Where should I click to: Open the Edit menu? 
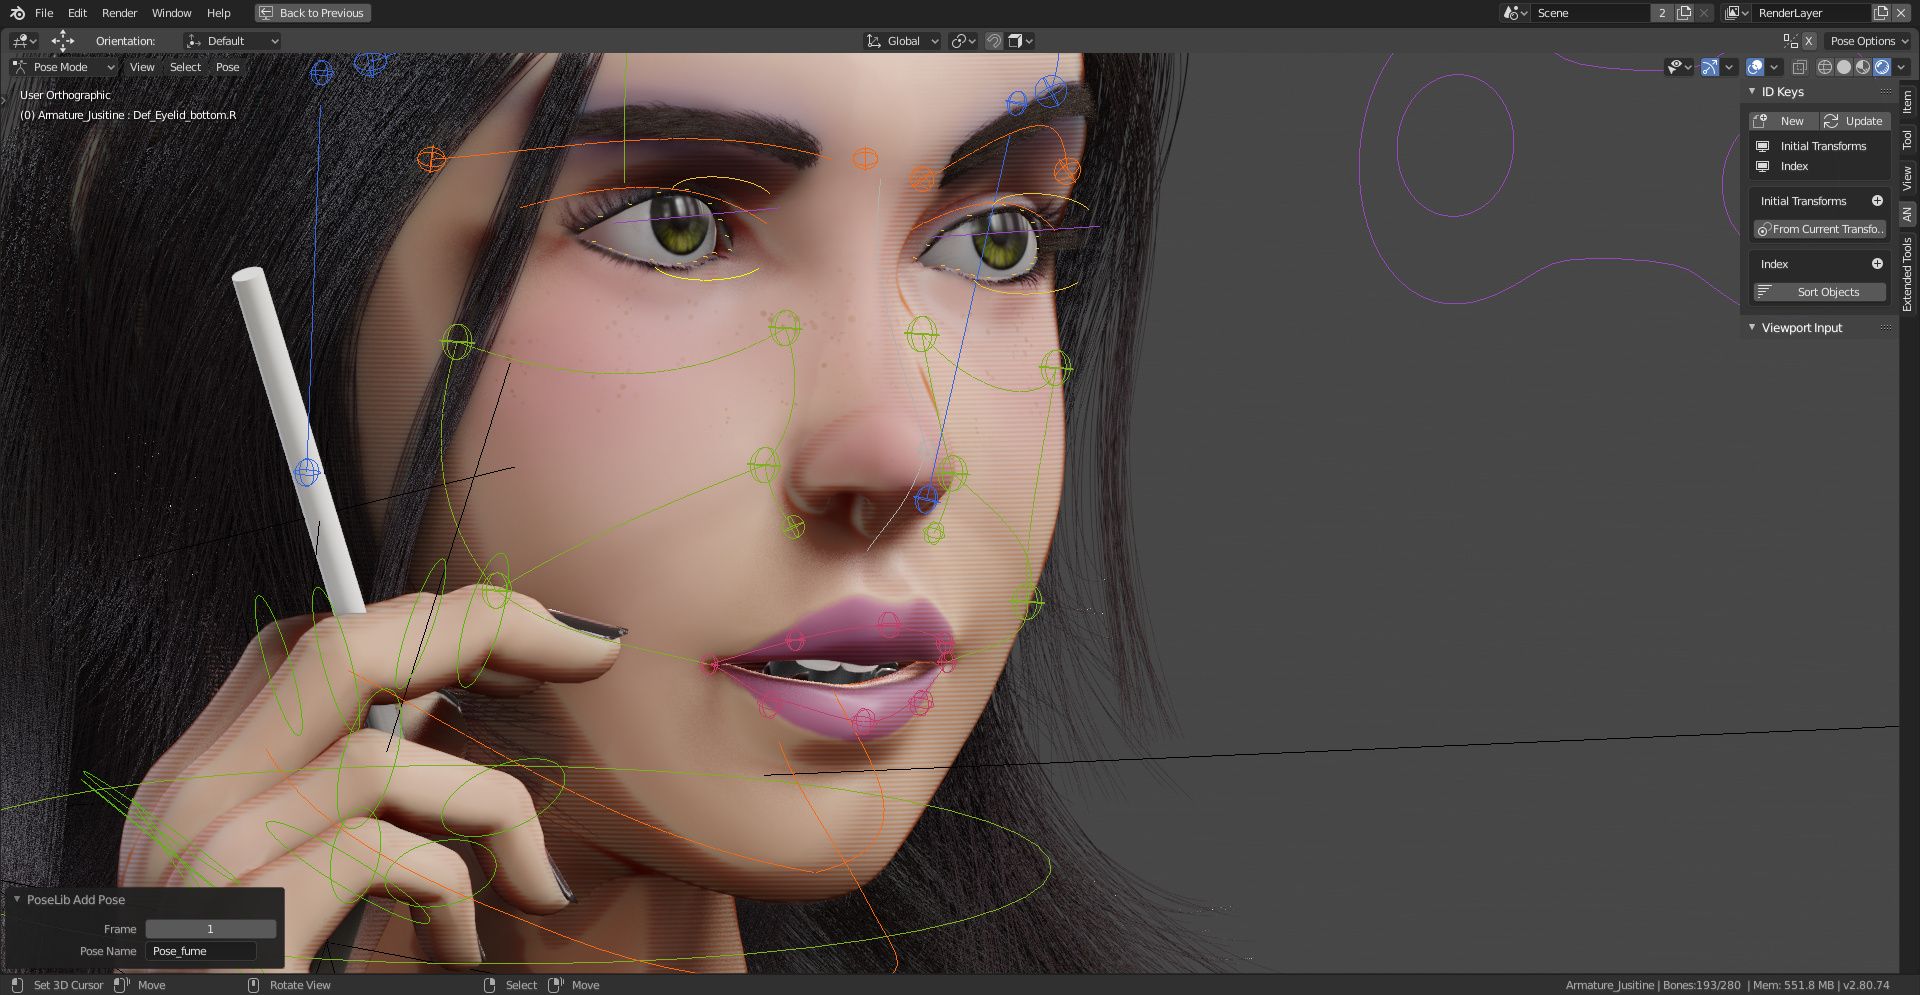tap(77, 13)
